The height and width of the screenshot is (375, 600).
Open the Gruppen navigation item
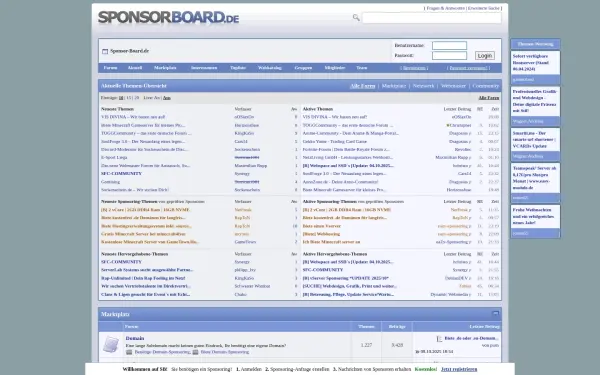point(303,68)
